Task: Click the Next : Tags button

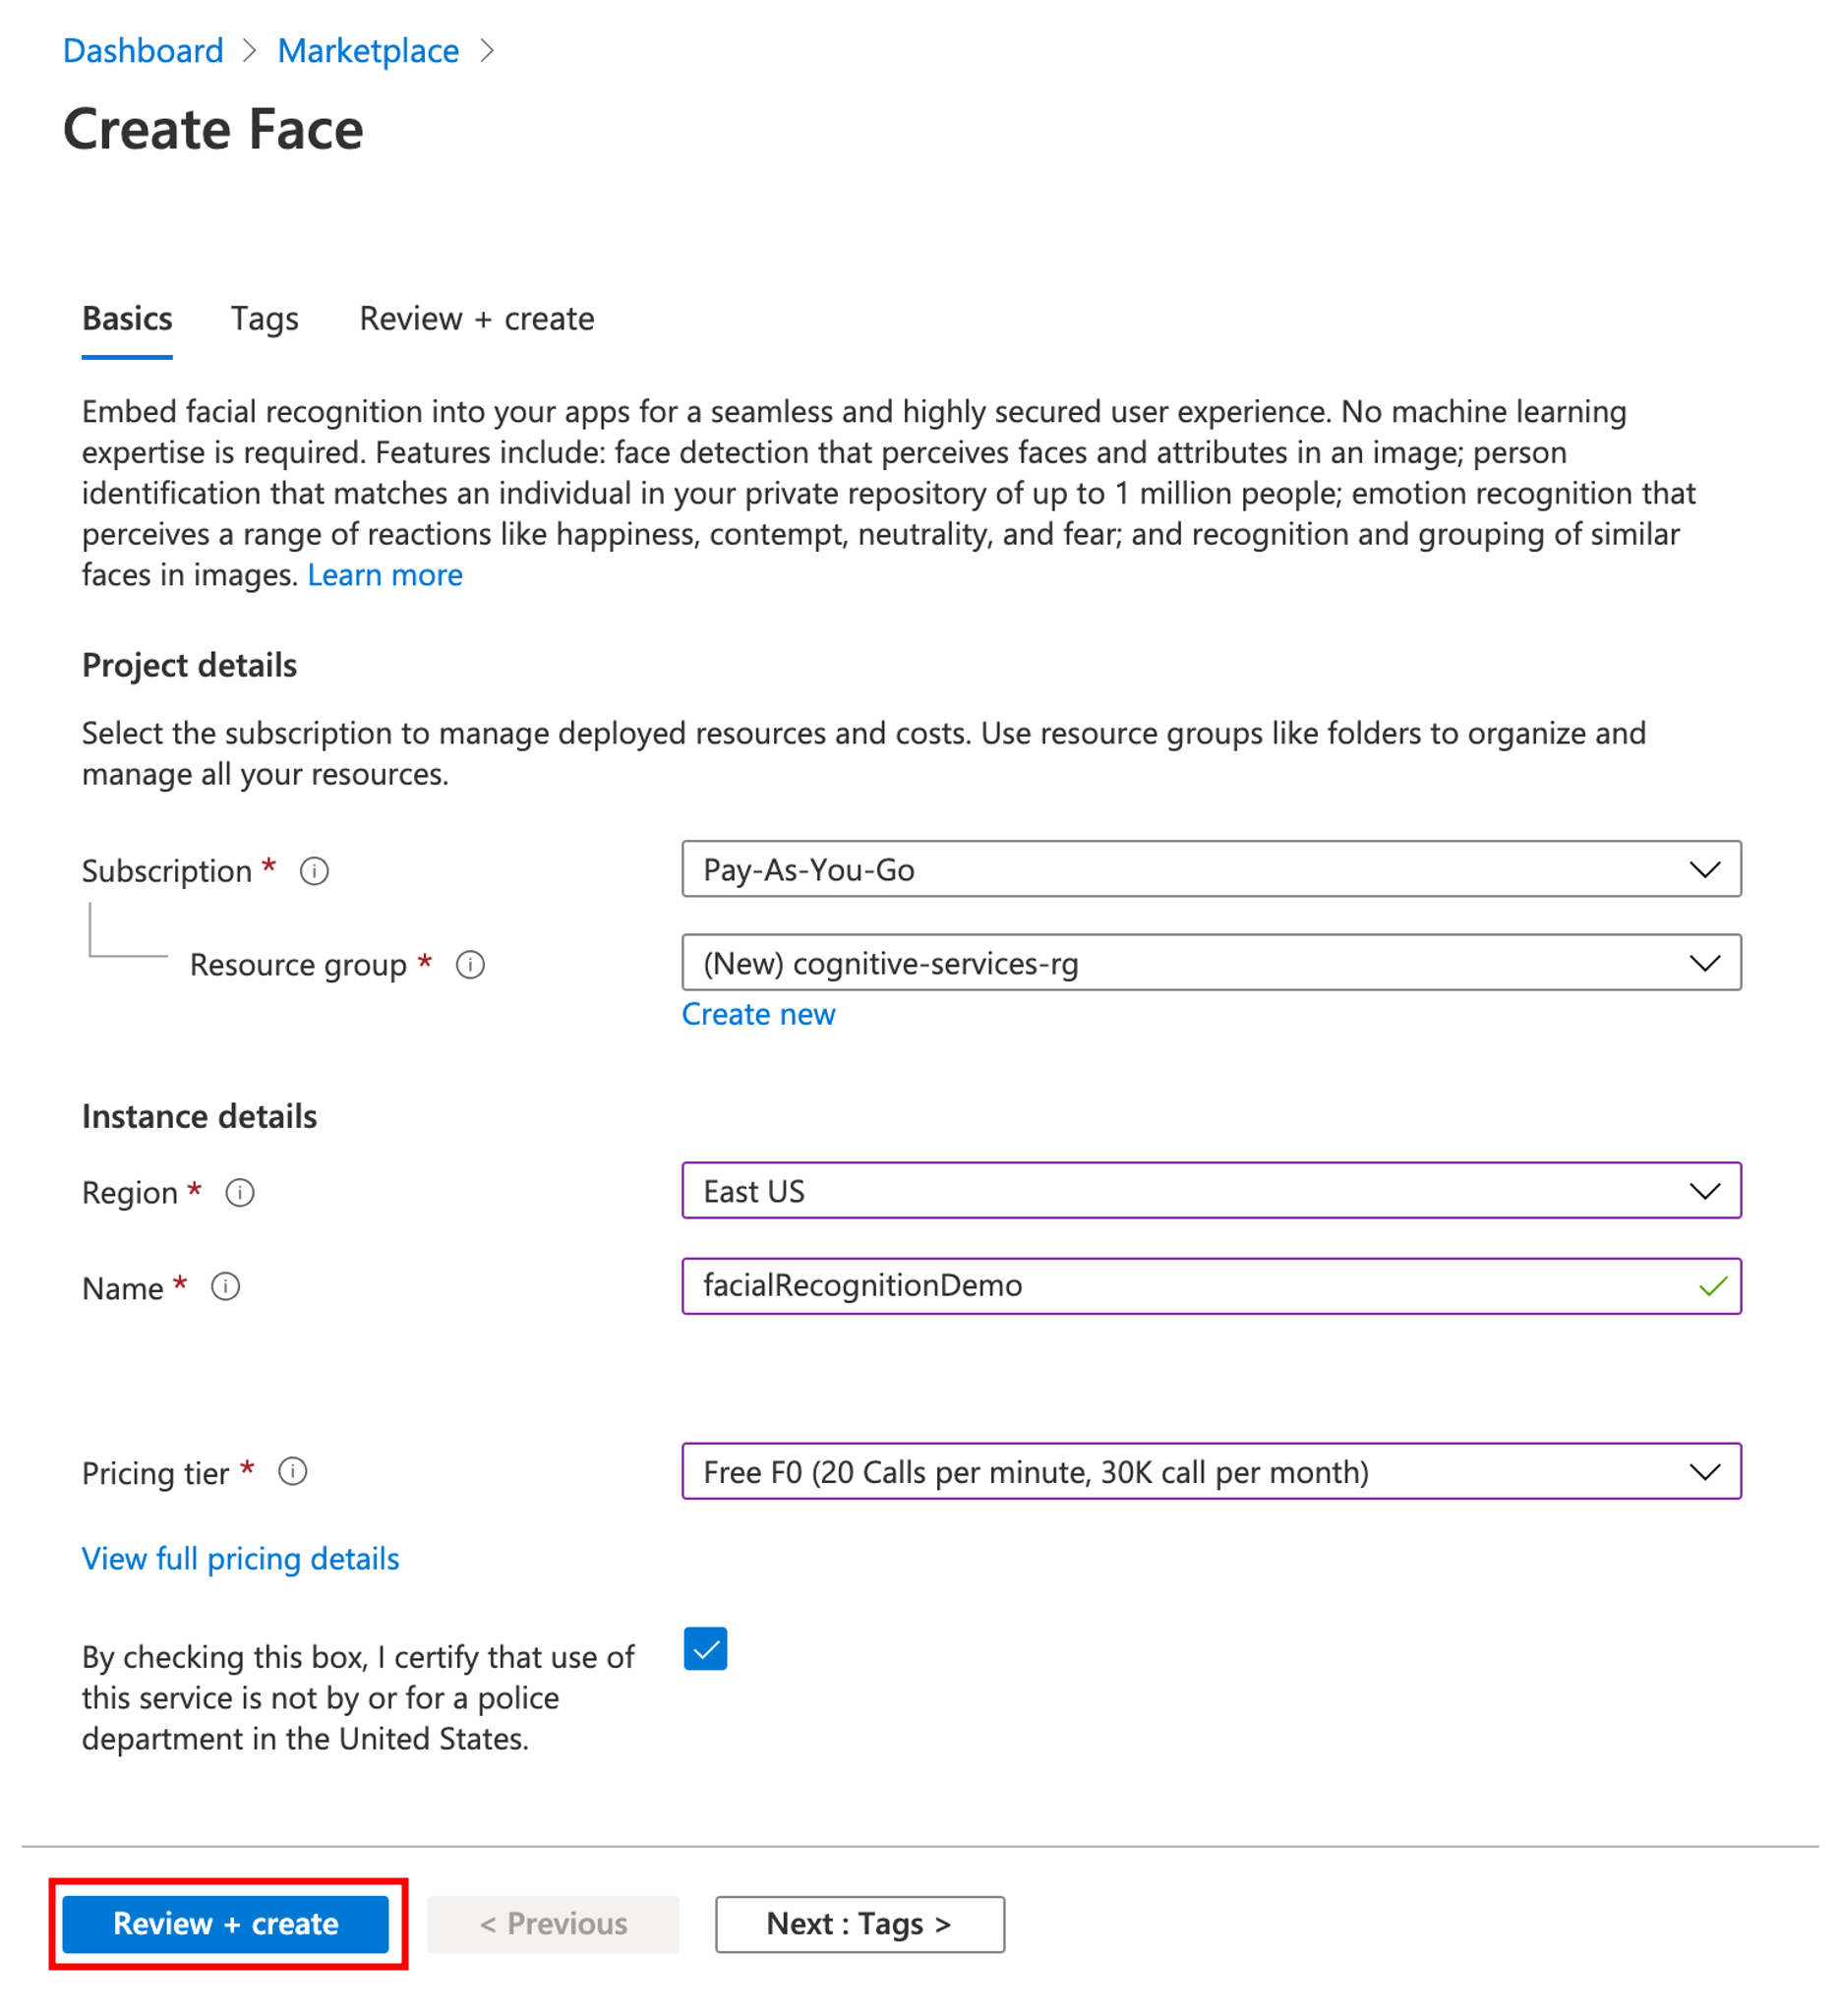Action: click(x=858, y=1923)
